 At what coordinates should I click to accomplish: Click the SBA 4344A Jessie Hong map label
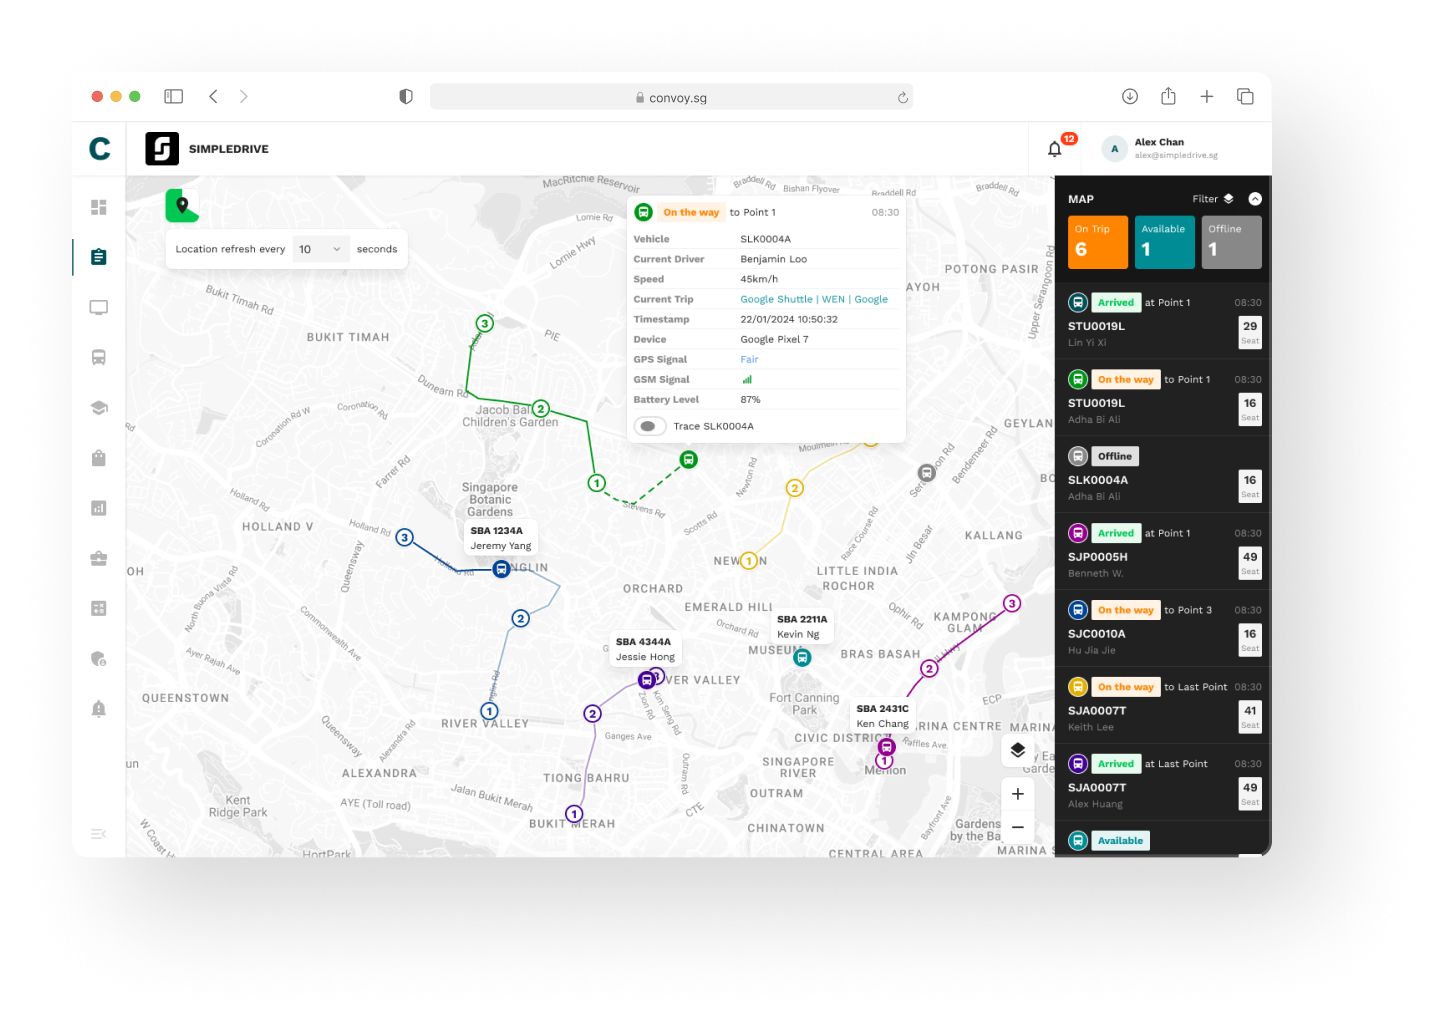coord(645,649)
